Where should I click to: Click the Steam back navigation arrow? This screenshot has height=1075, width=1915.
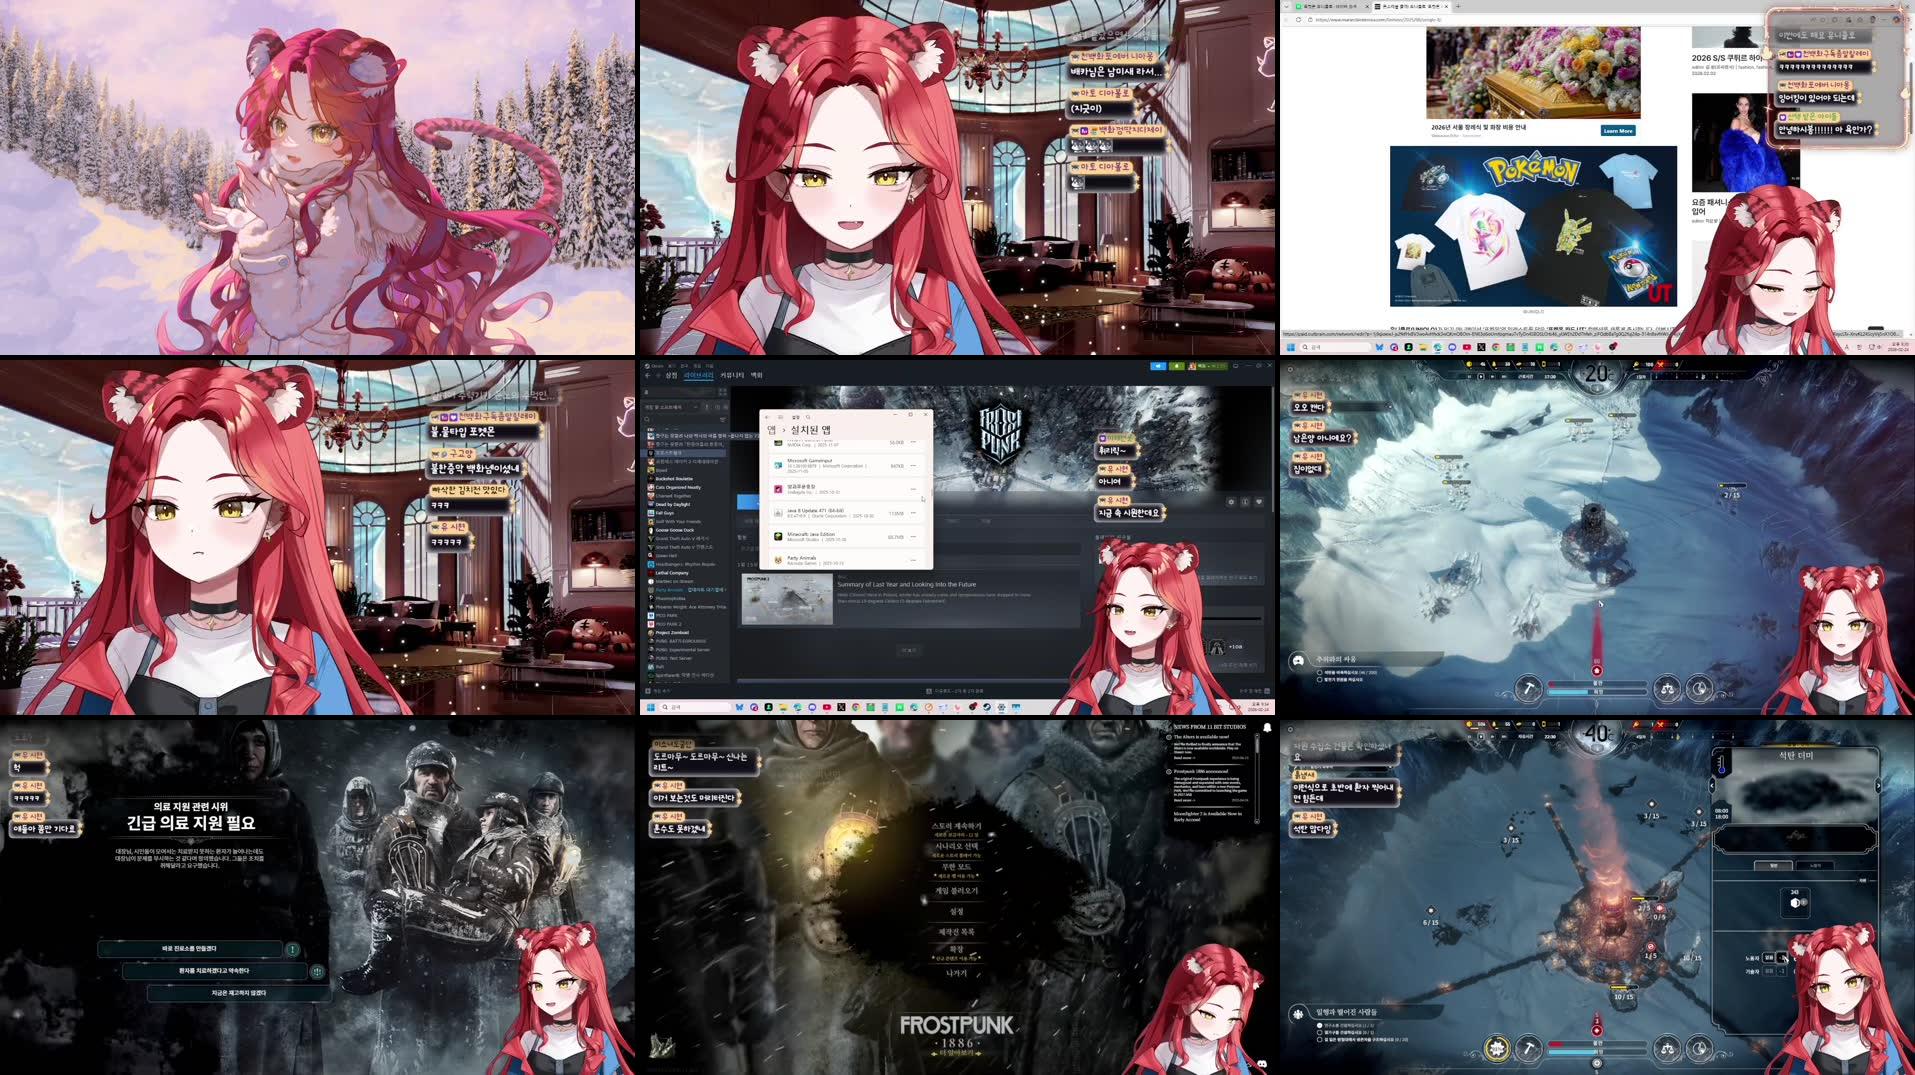point(647,375)
